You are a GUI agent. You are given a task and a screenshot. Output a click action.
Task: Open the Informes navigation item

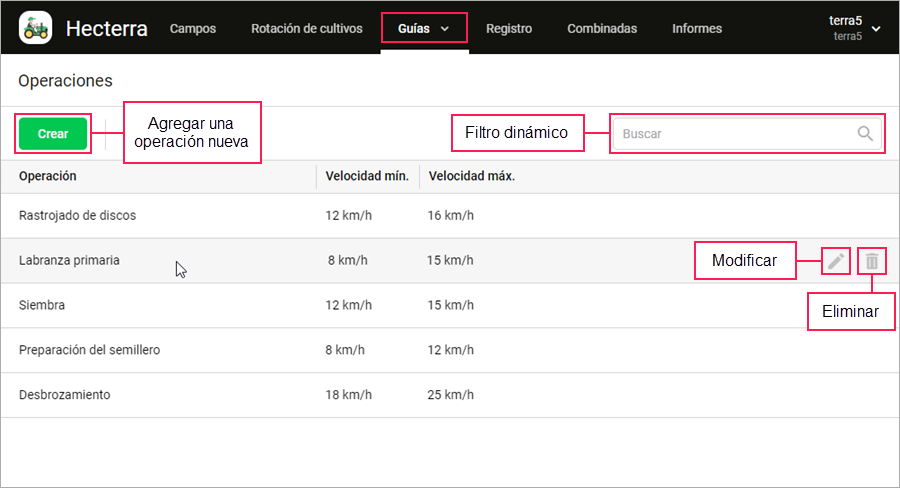697,29
